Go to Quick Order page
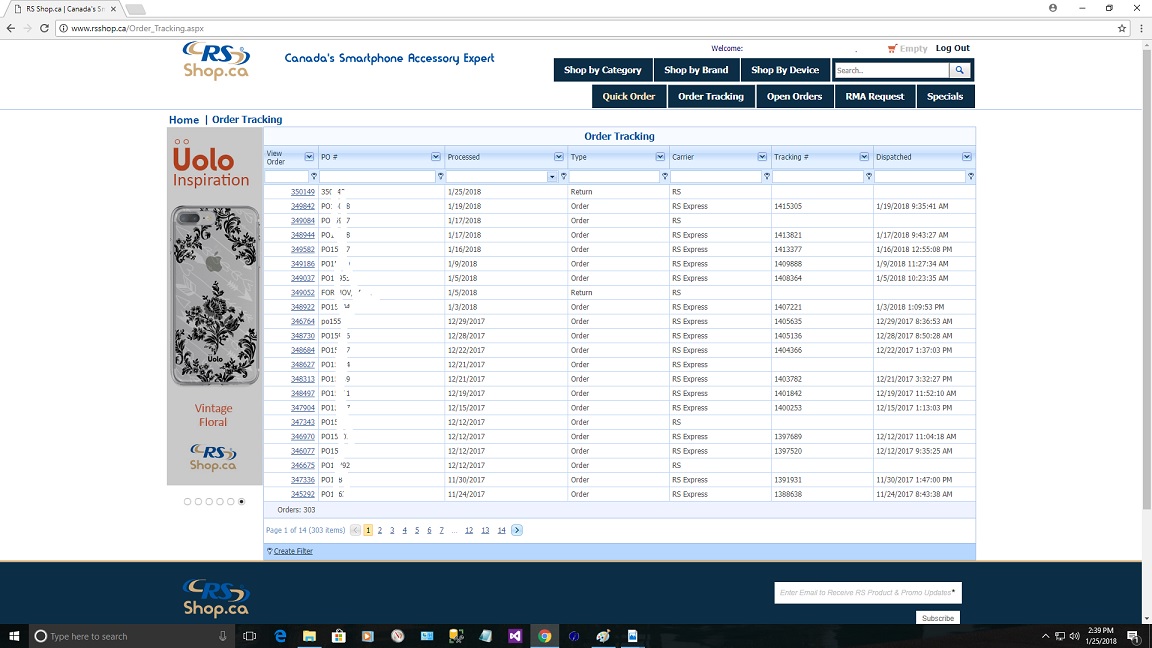This screenshot has width=1152, height=648. [629, 96]
